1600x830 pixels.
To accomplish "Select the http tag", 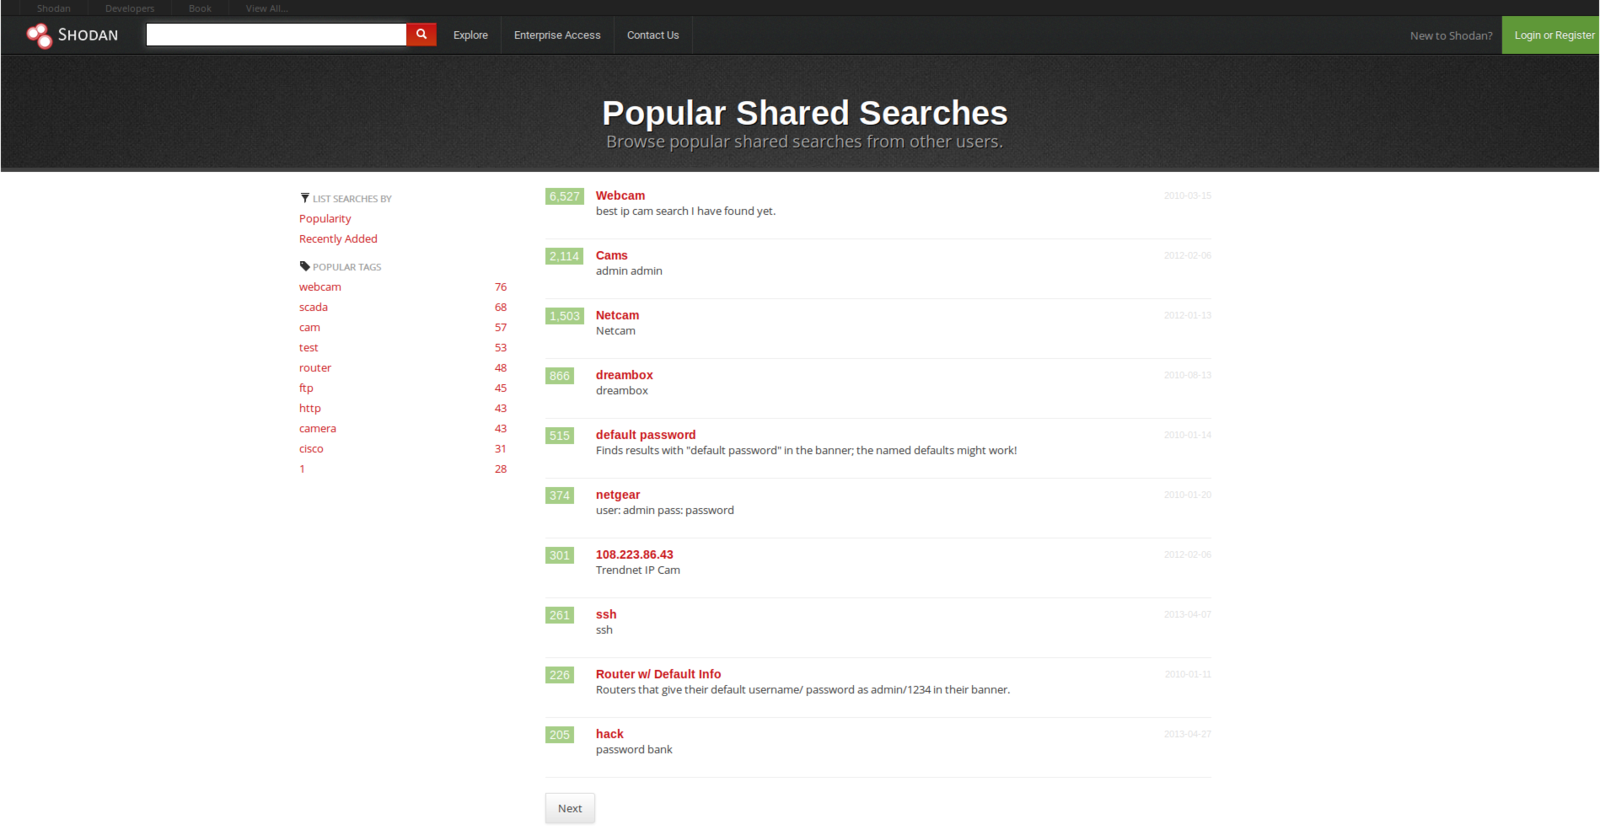I will click(310, 408).
